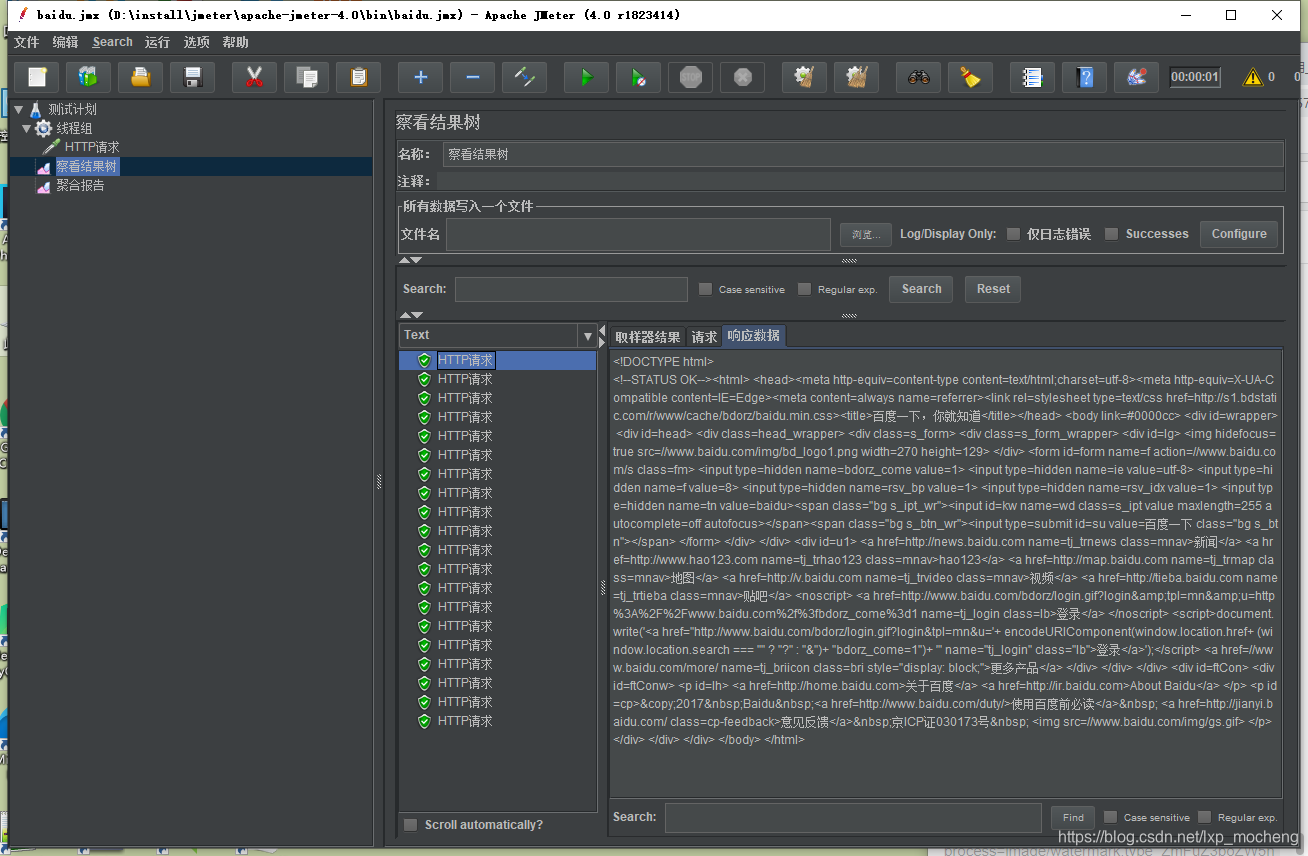The width and height of the screenshot is (1308, 856).
Task: Click the Search button
Action: click(x=921, y=289)
